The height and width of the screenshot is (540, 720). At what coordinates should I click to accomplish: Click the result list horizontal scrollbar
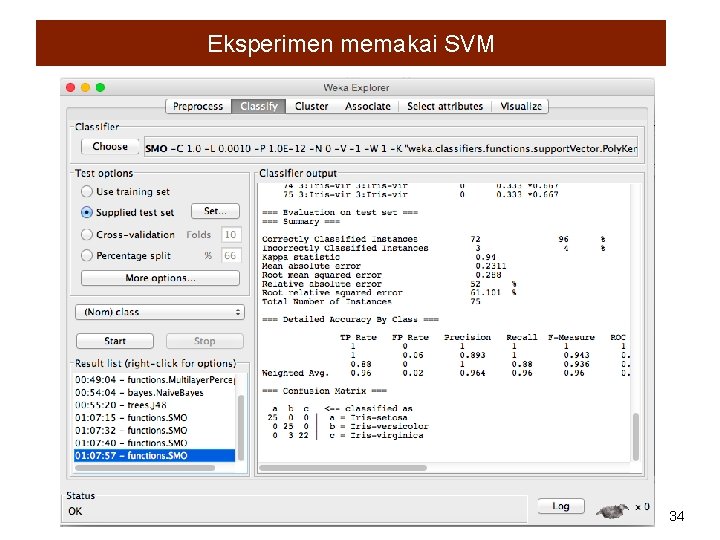tap(145, 468)
